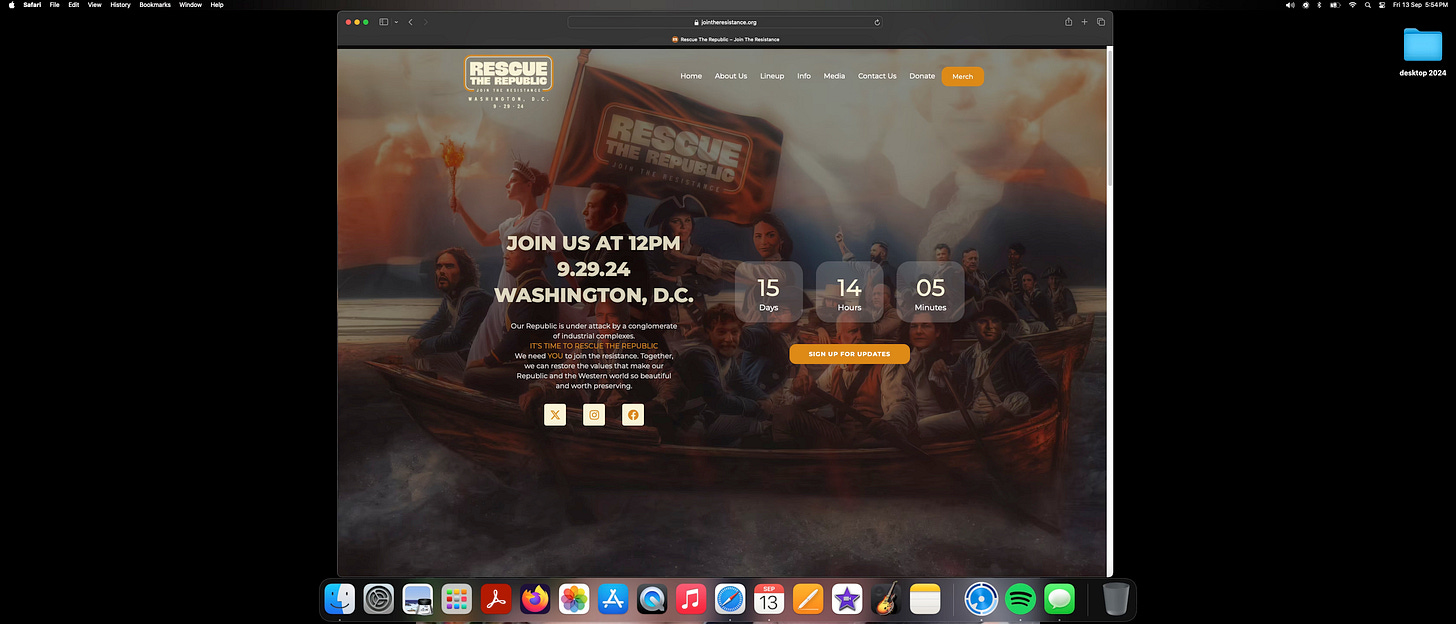Open the Edit menu
The height and width of the screenshot is (624, 1456).
coord(74,5)
